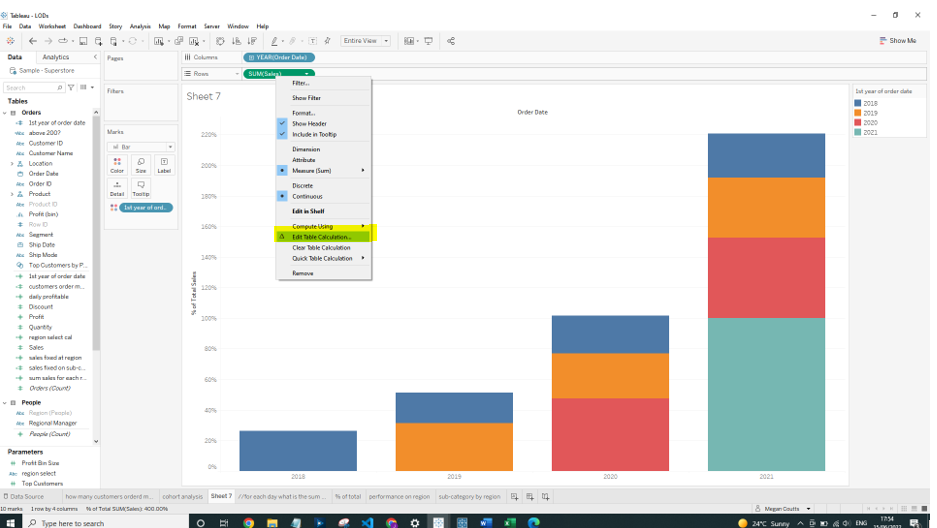
Task: Switch to the cohort analysis tab
Action: pyautogui.click(x=183, y=496)
